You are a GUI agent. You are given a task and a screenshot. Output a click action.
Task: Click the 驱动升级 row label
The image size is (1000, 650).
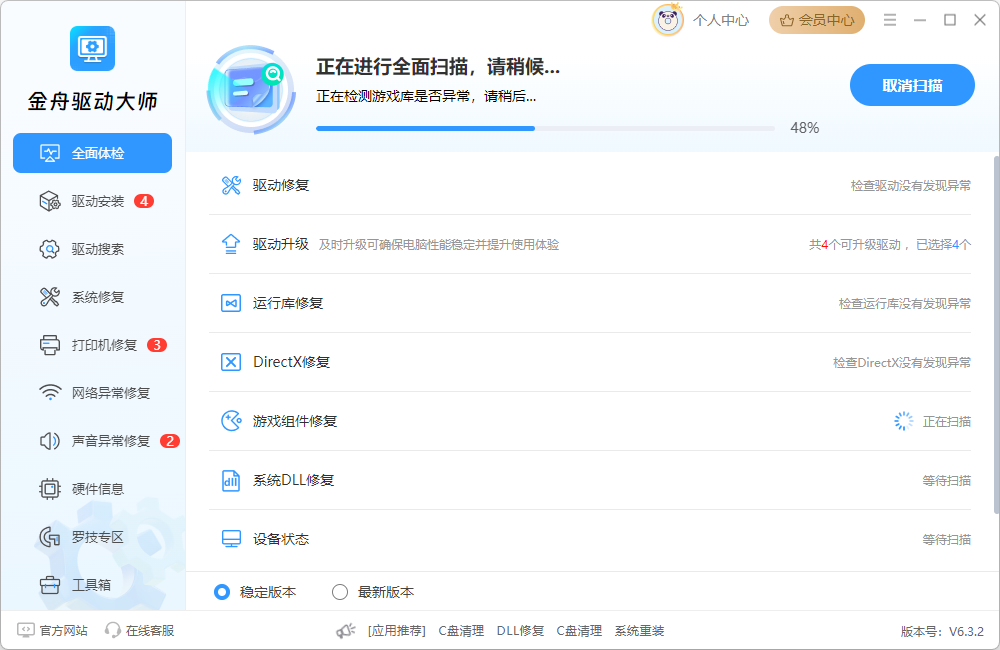tap(281, 244)
